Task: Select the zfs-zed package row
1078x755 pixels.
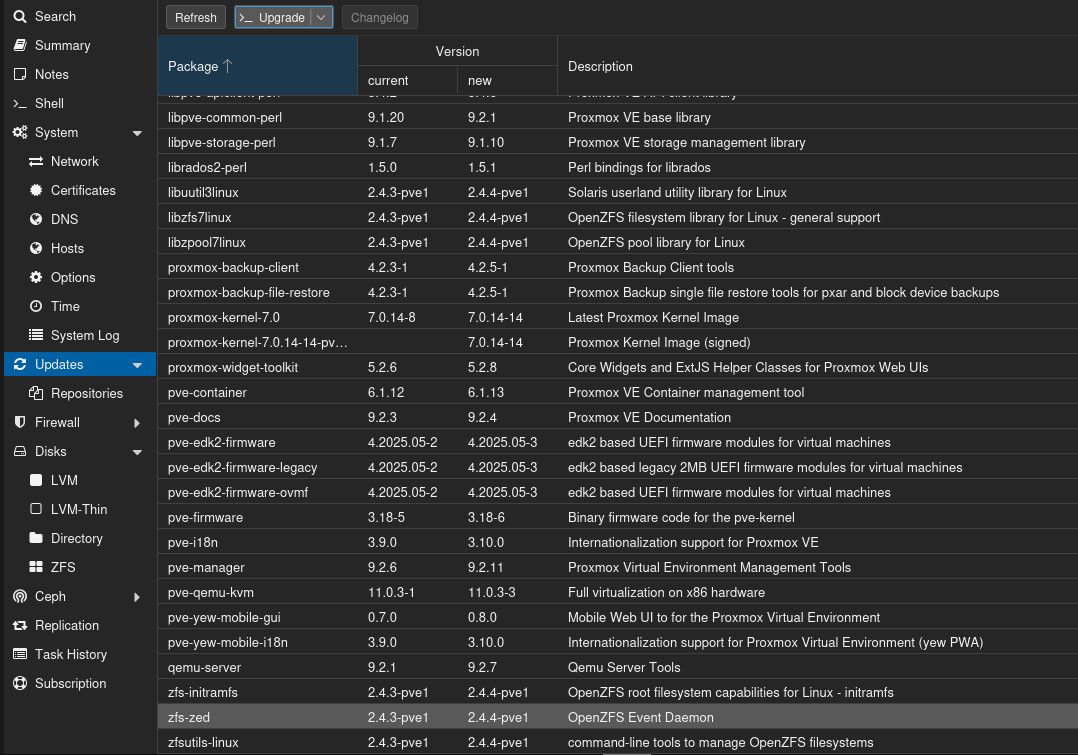Action: click(617, 717)
